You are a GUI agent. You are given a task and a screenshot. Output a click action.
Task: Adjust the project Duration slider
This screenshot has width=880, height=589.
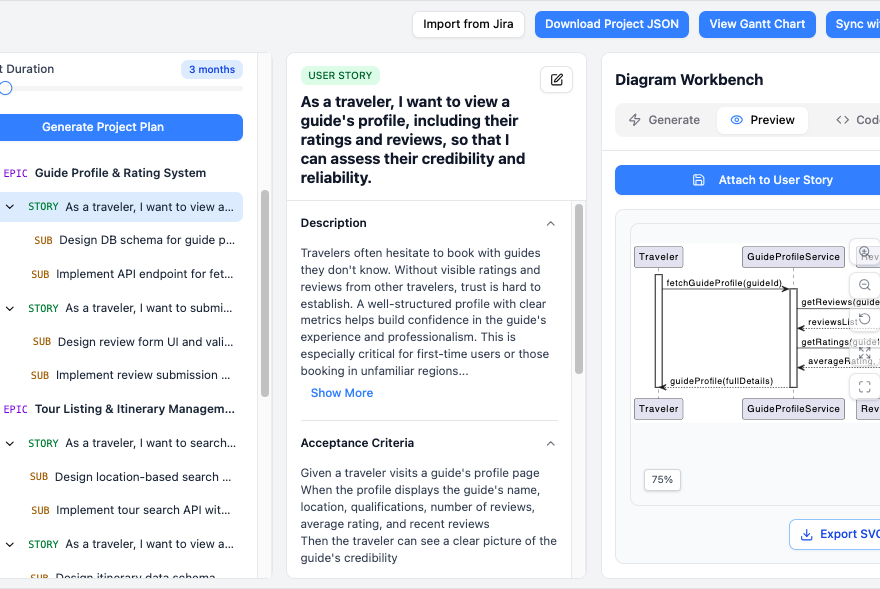coord(5,88)
